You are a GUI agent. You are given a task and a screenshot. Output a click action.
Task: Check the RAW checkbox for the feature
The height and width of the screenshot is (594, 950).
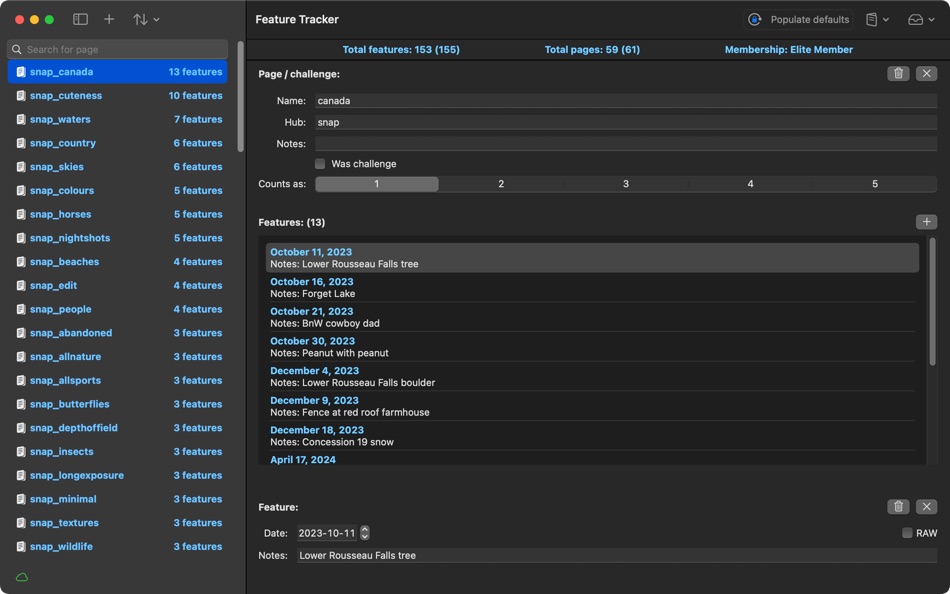(906, 533)
